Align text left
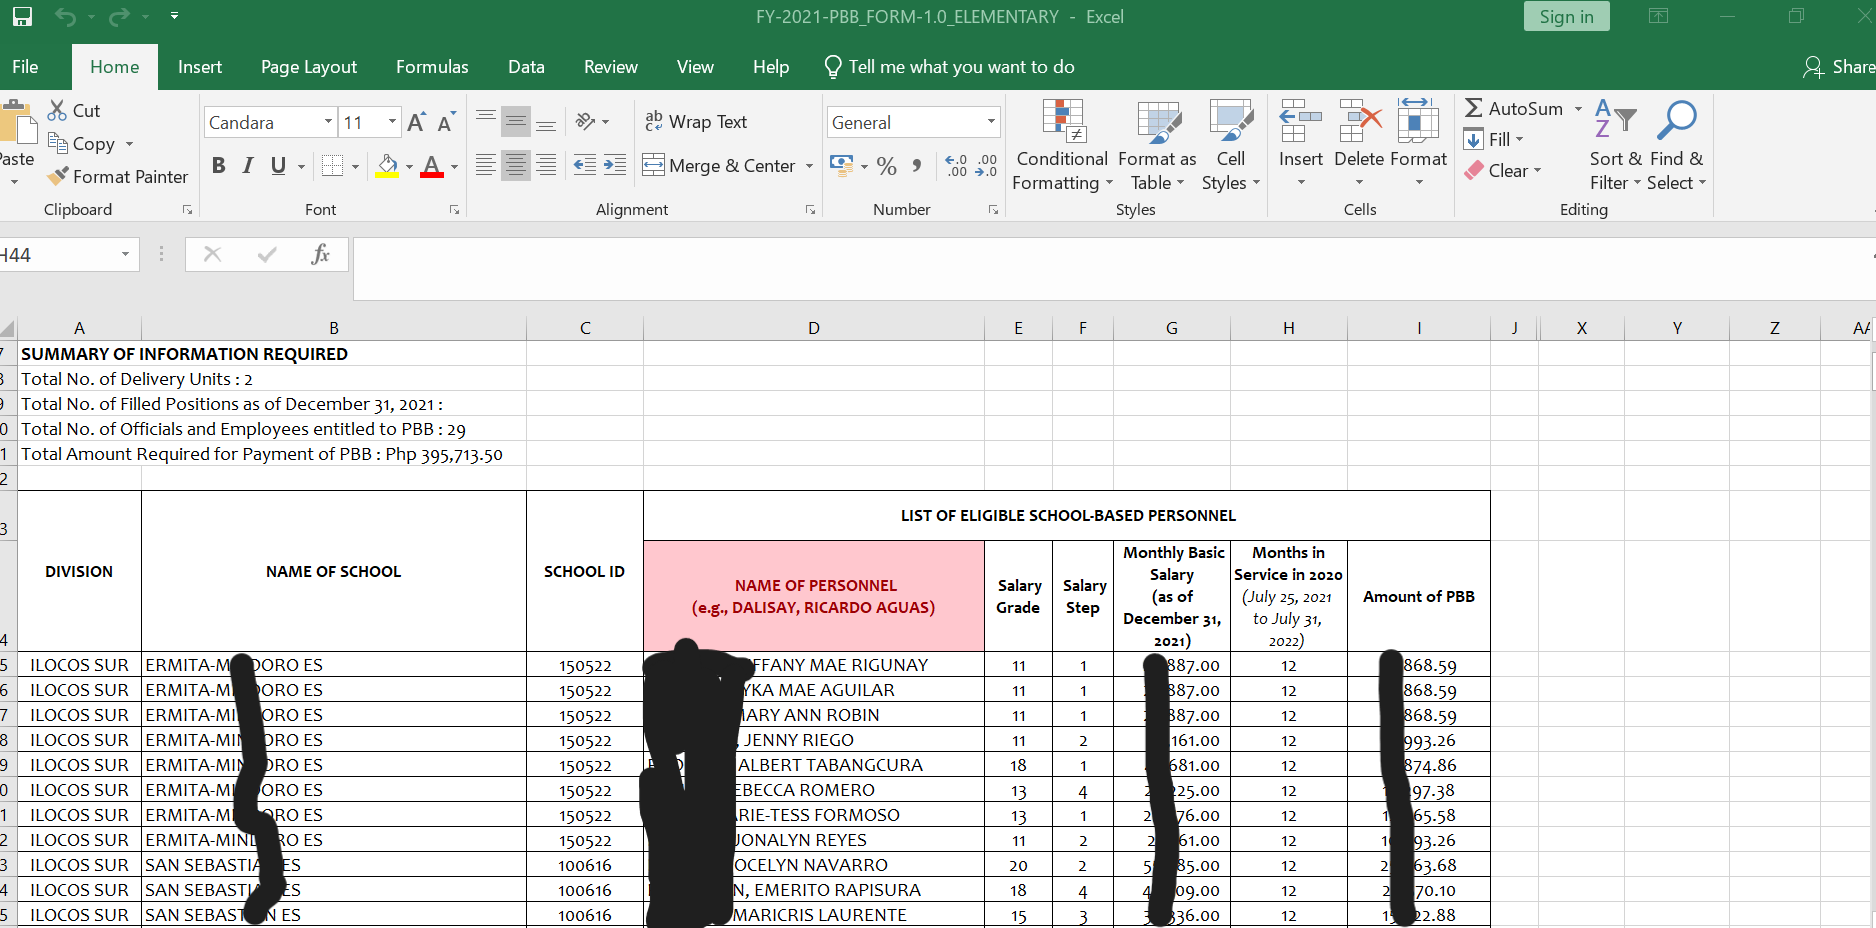This screenshot has height=928, width=1876. (x=486, y=166)
